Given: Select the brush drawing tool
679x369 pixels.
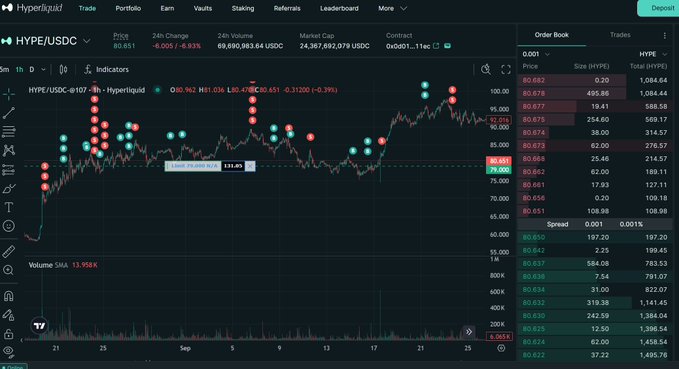Looking at the screenshot, I should 9,189.
